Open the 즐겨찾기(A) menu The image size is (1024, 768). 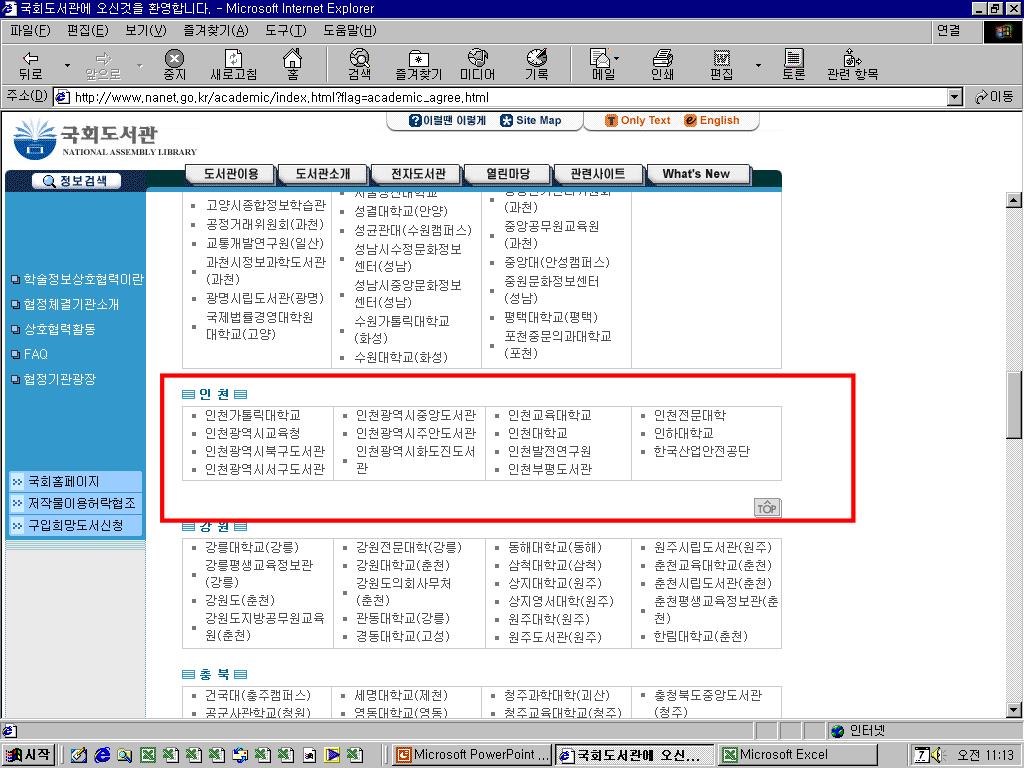[216, 31]
